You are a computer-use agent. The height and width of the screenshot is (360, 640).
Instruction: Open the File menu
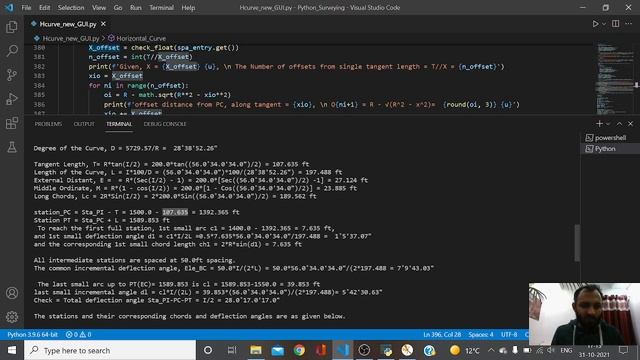tap(26, 8)
